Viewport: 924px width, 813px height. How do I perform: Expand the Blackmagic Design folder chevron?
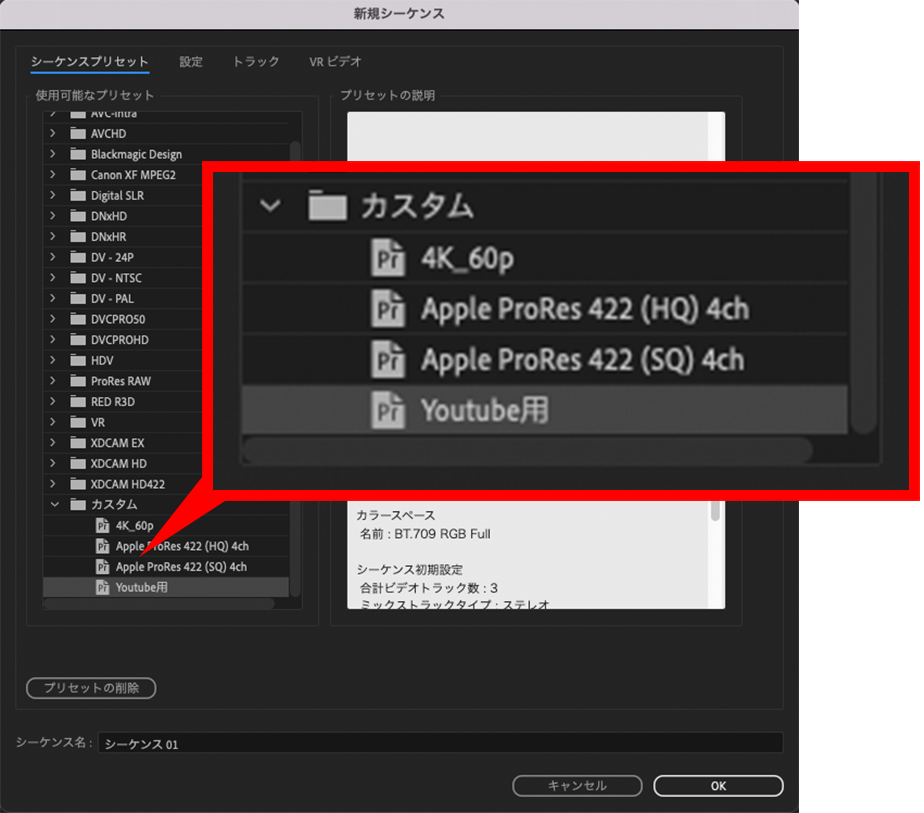[x=53, y=154]
